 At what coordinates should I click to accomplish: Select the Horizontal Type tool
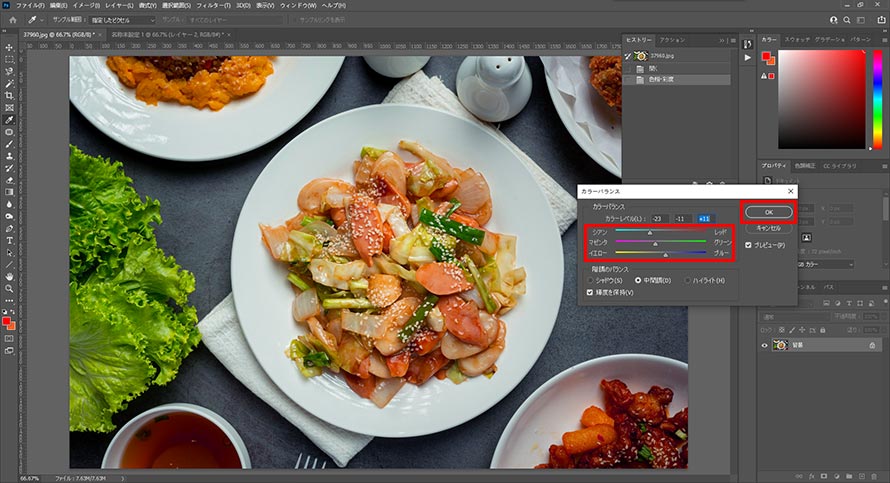coord(9,241)
